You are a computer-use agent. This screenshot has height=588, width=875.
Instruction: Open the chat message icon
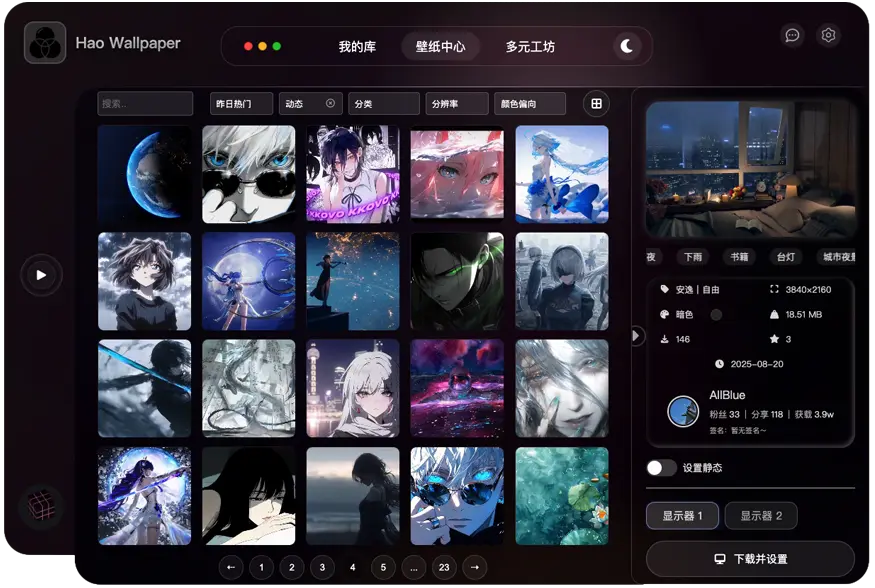792,36
